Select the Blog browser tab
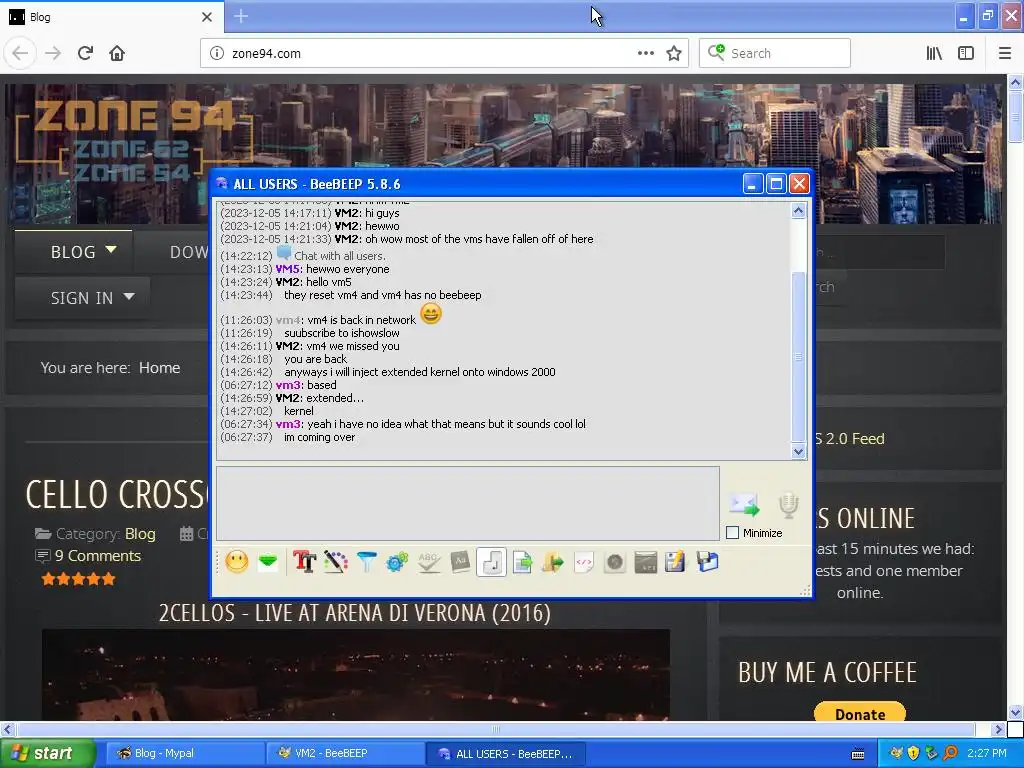 (112, 17)
